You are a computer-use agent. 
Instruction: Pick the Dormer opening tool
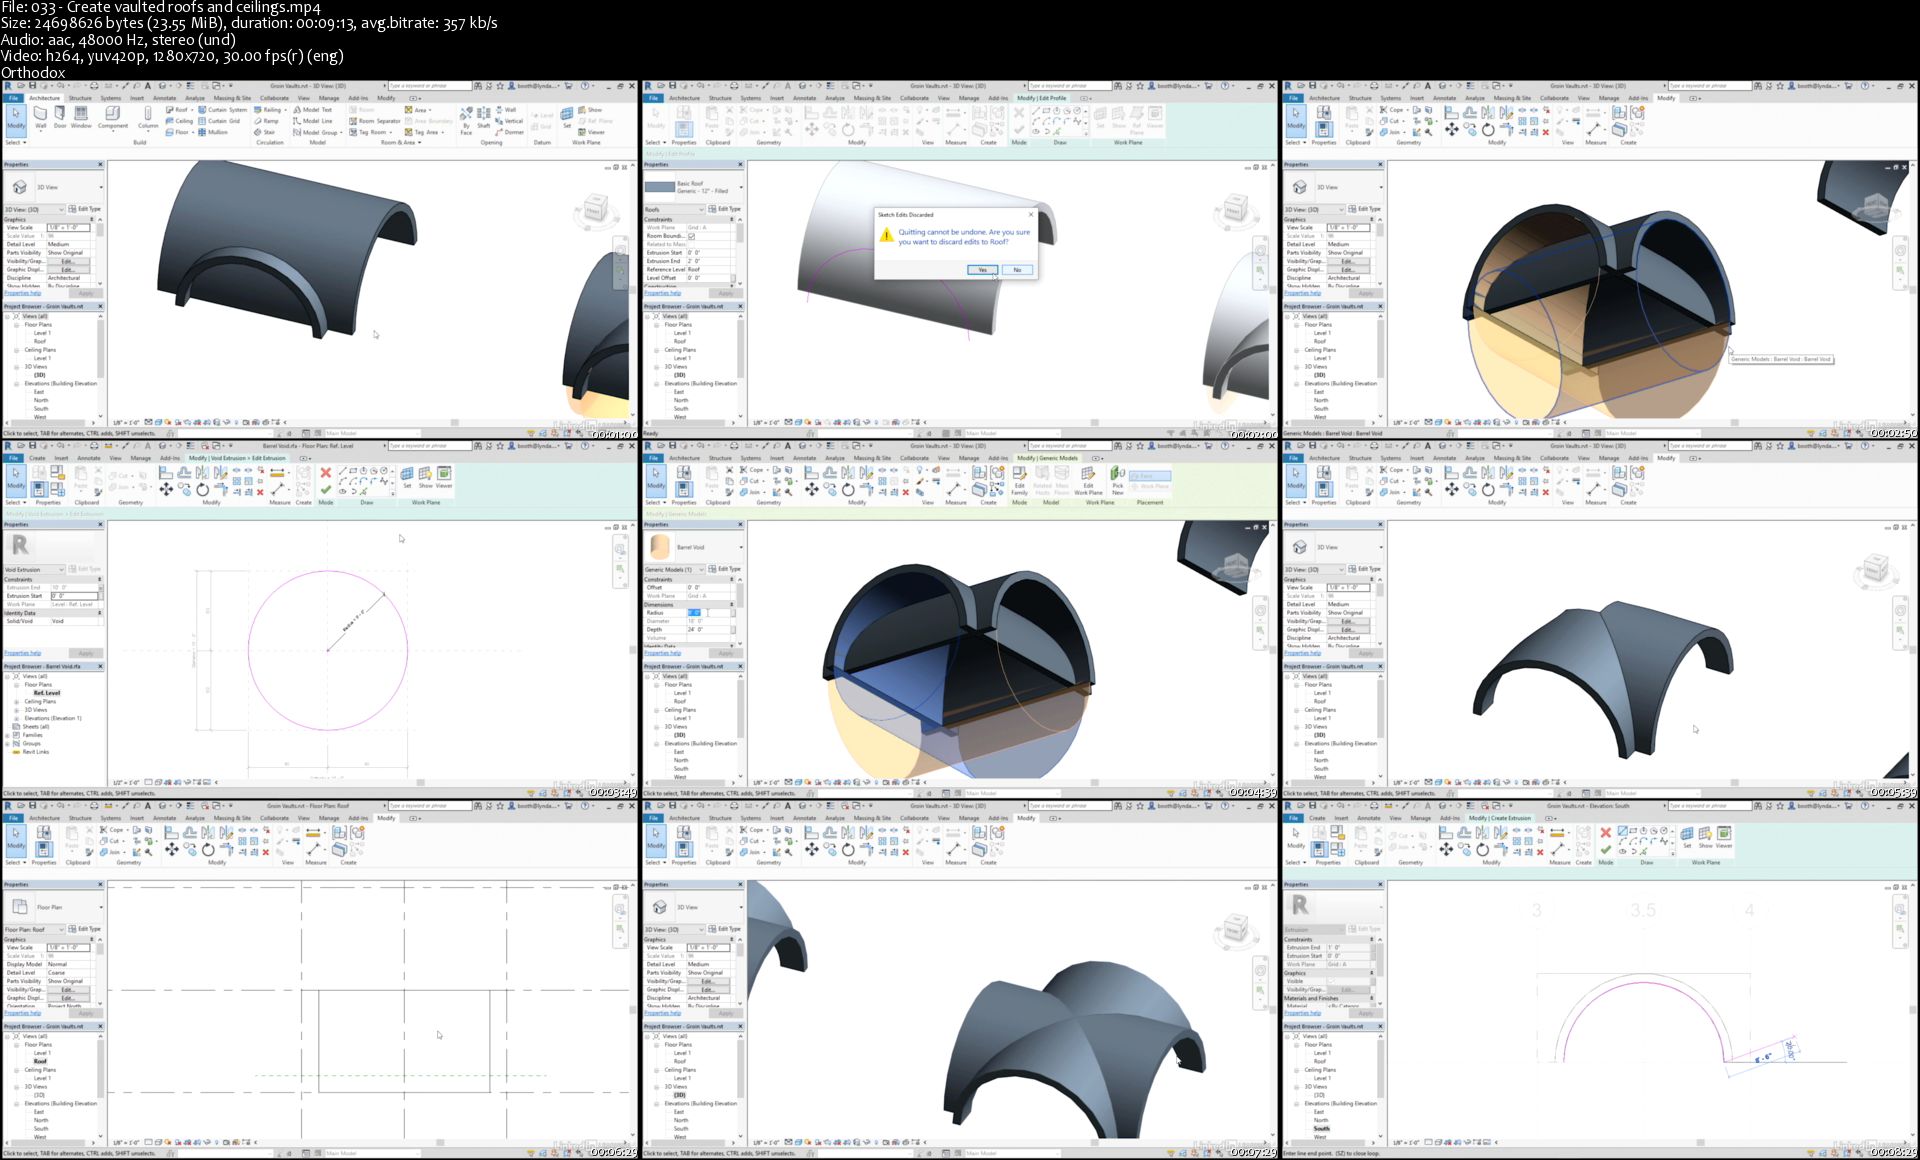(510, 132)
